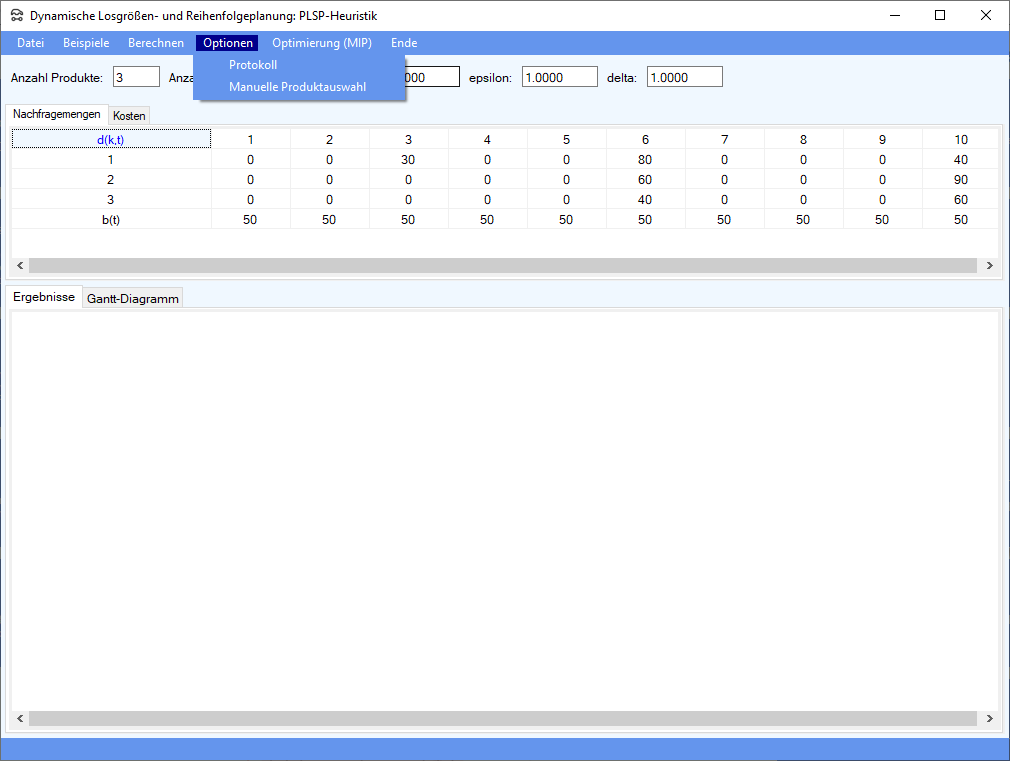Maximize the application window
The height and width of the screenshot is (761, 1010).
[x=939, y=15]
